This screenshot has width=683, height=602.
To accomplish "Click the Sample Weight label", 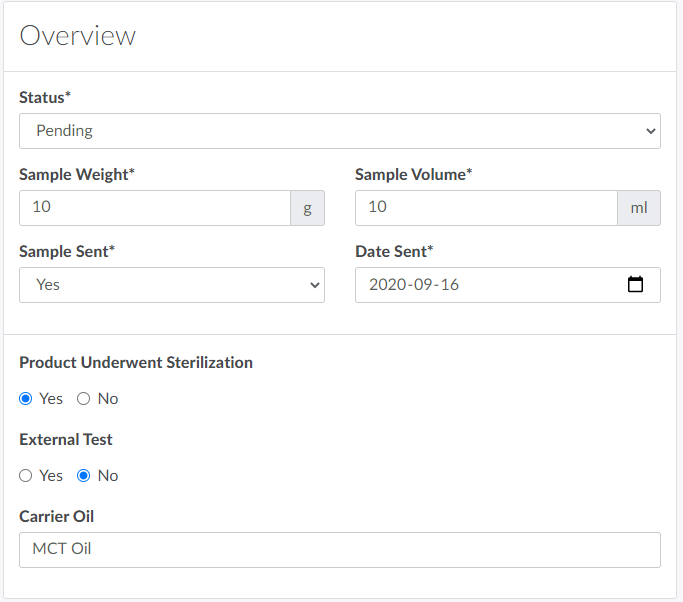I will (x=76, y=175).
